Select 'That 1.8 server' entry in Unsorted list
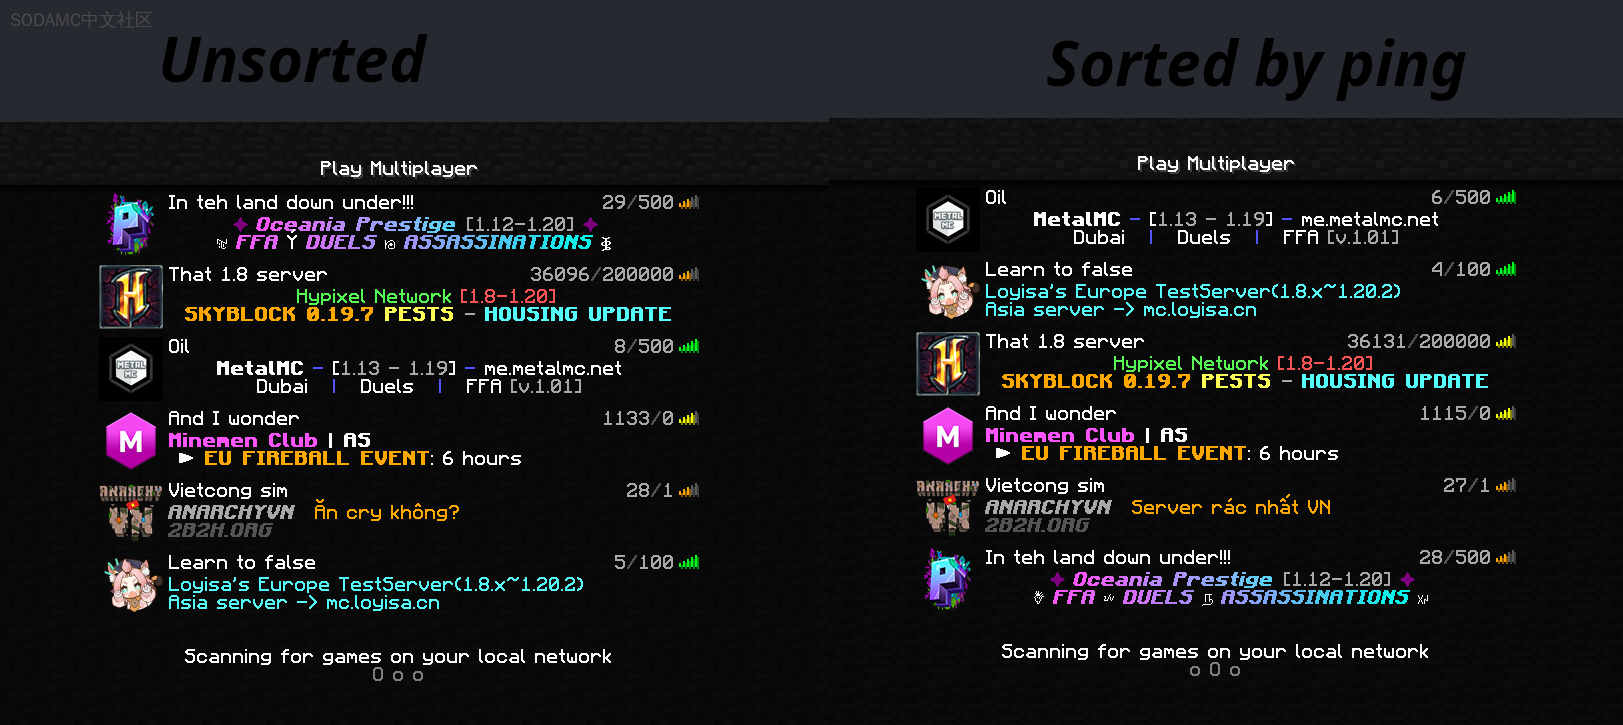The image size is (1623, 725). tap(400, 296)
